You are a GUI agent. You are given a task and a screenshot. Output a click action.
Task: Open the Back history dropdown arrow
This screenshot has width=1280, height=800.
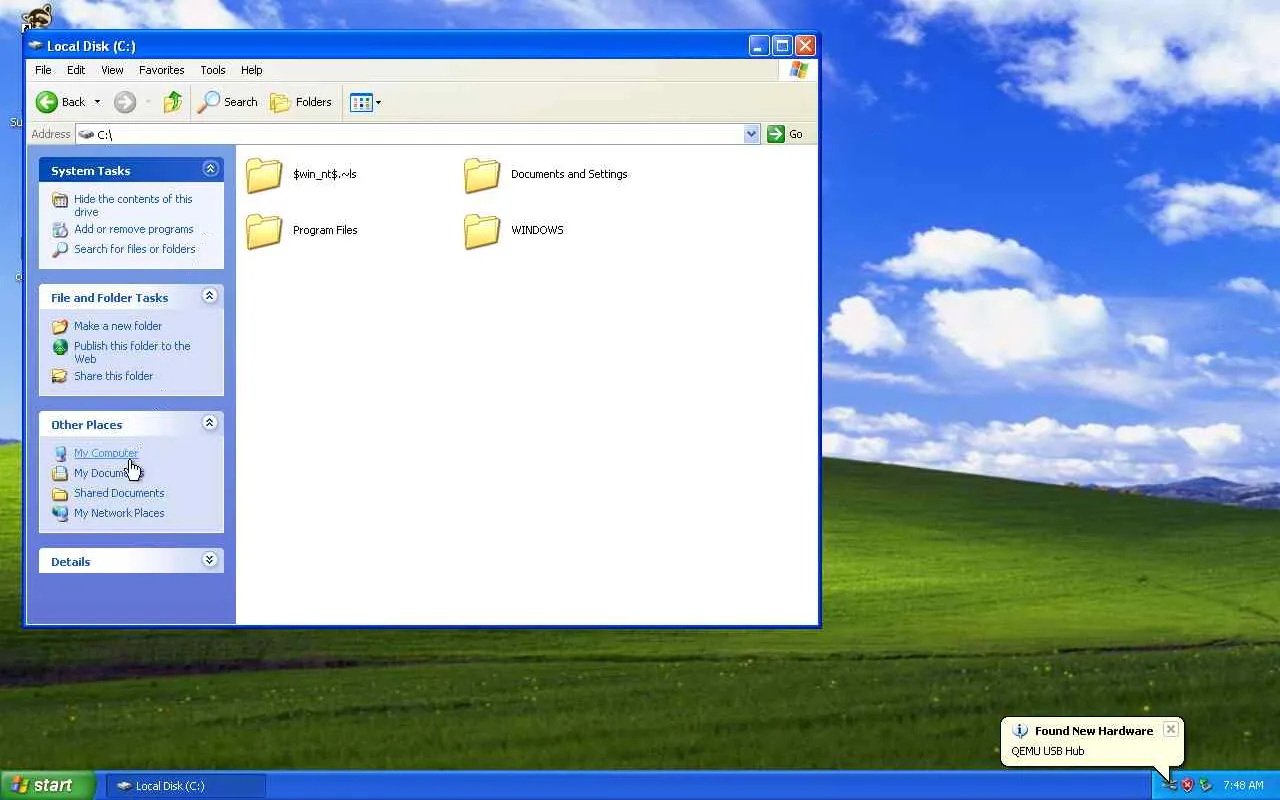[97, 102]
